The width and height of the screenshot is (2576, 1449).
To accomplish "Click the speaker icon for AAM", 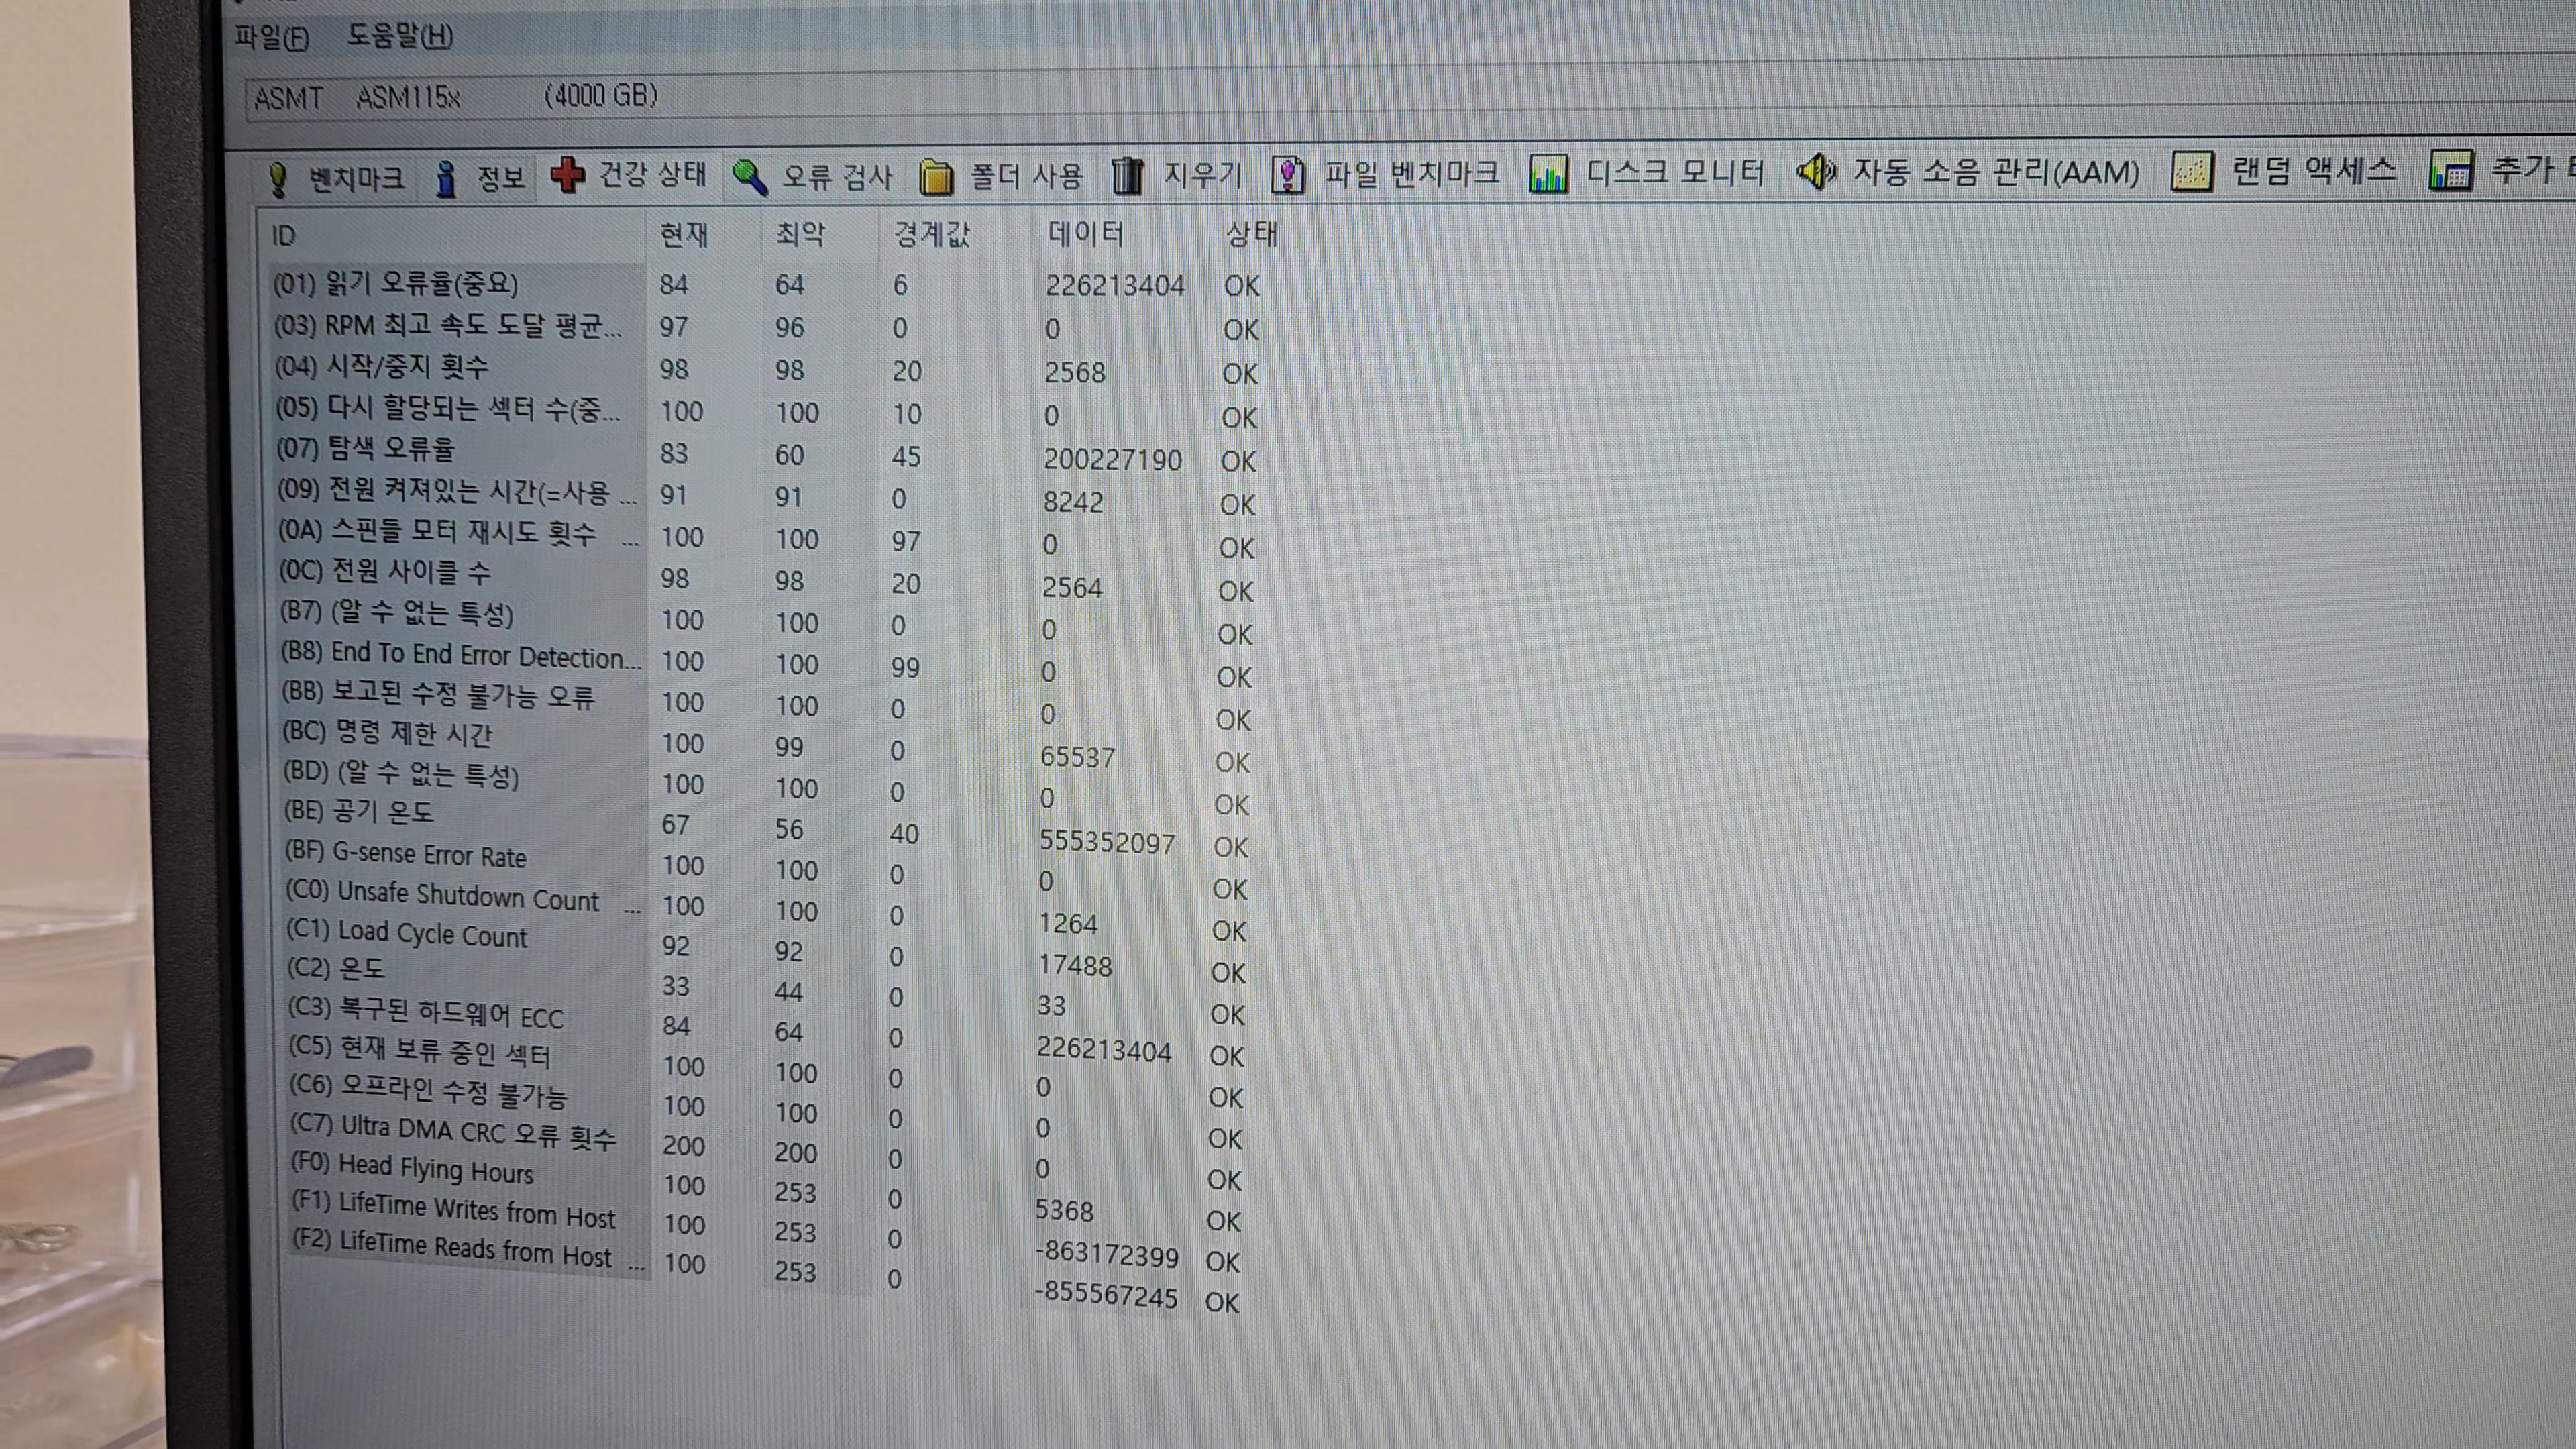I will [1815, 172].
